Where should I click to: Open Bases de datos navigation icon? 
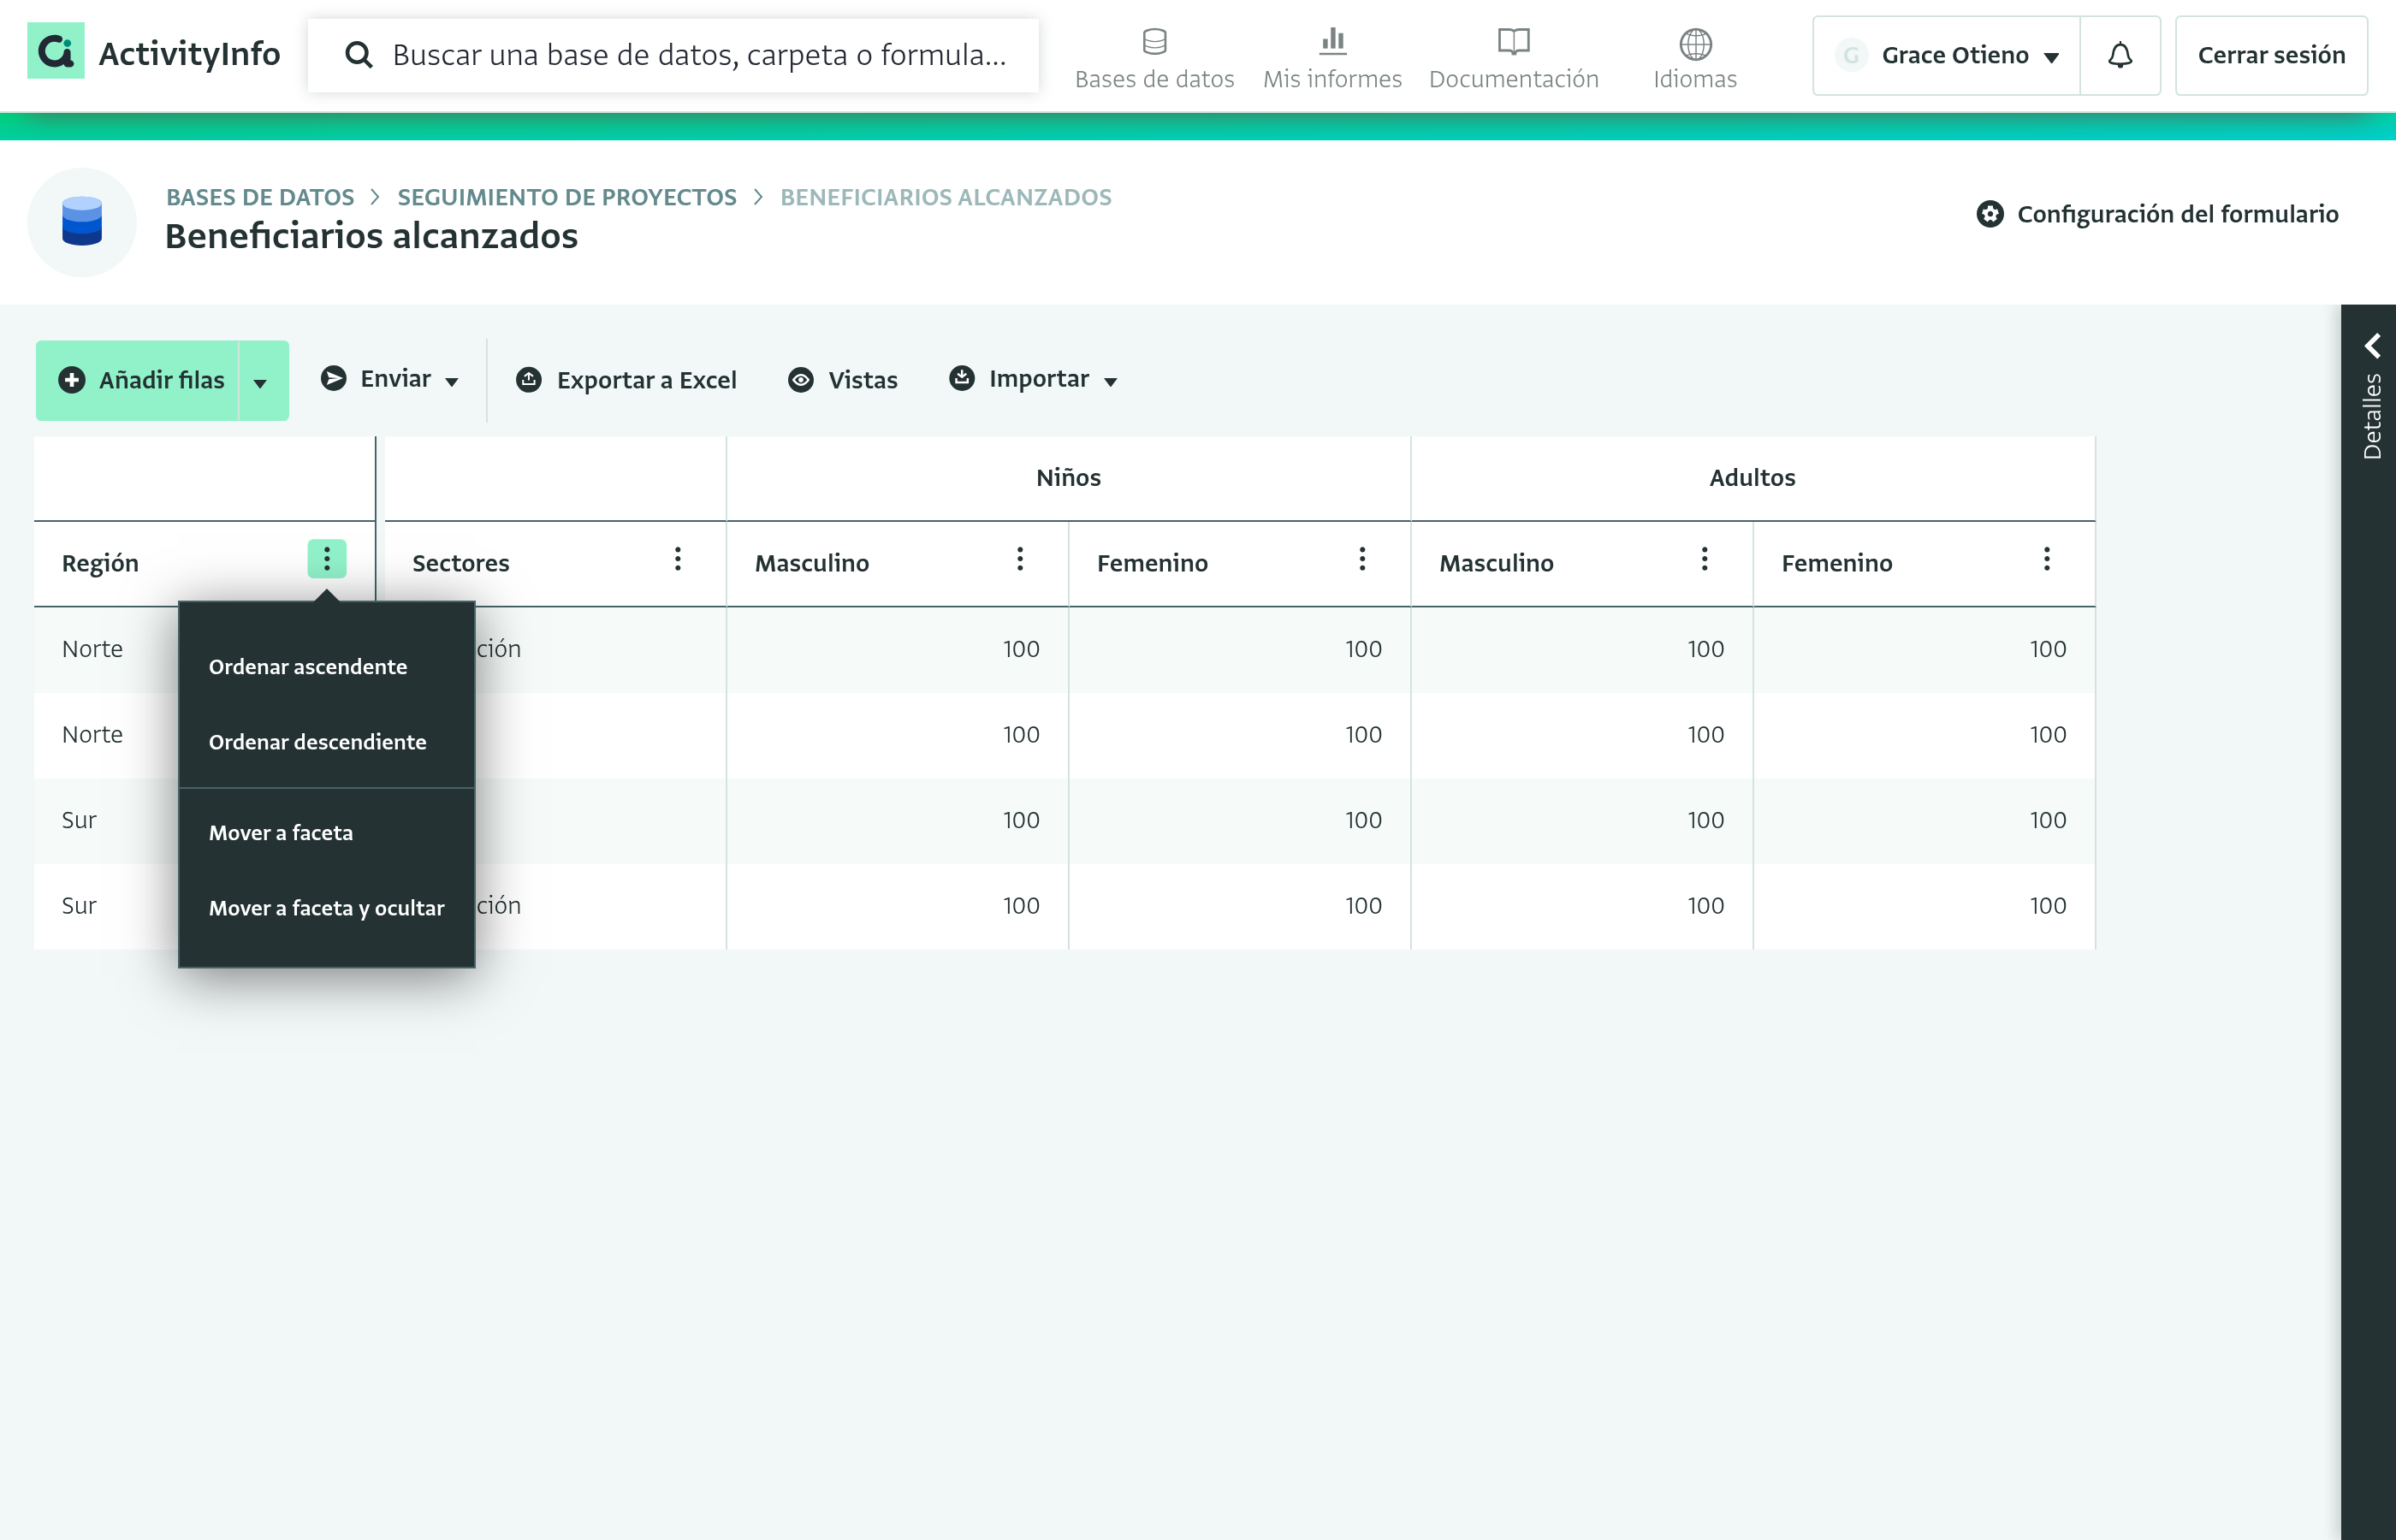coord(1154,42)
